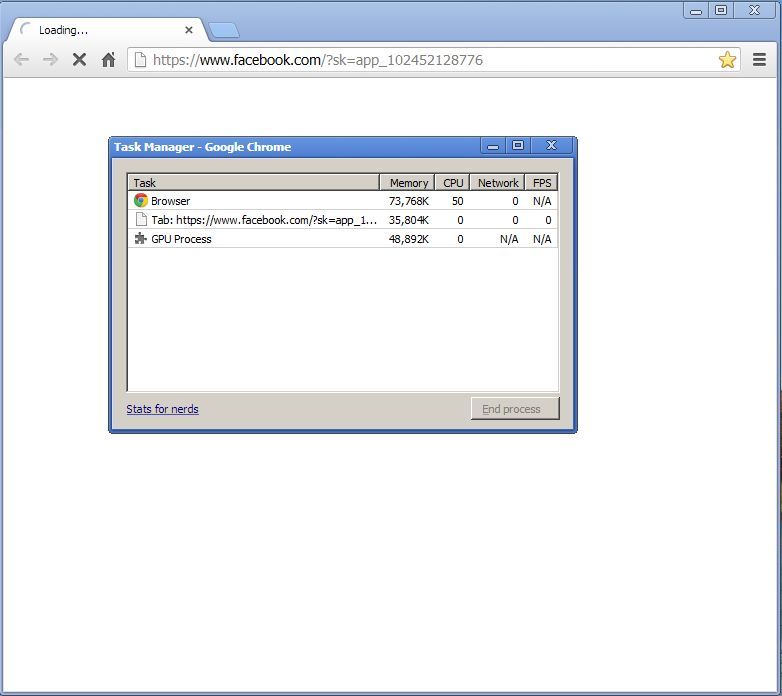
Task: Select the GPU Process row
Action: 343,239
